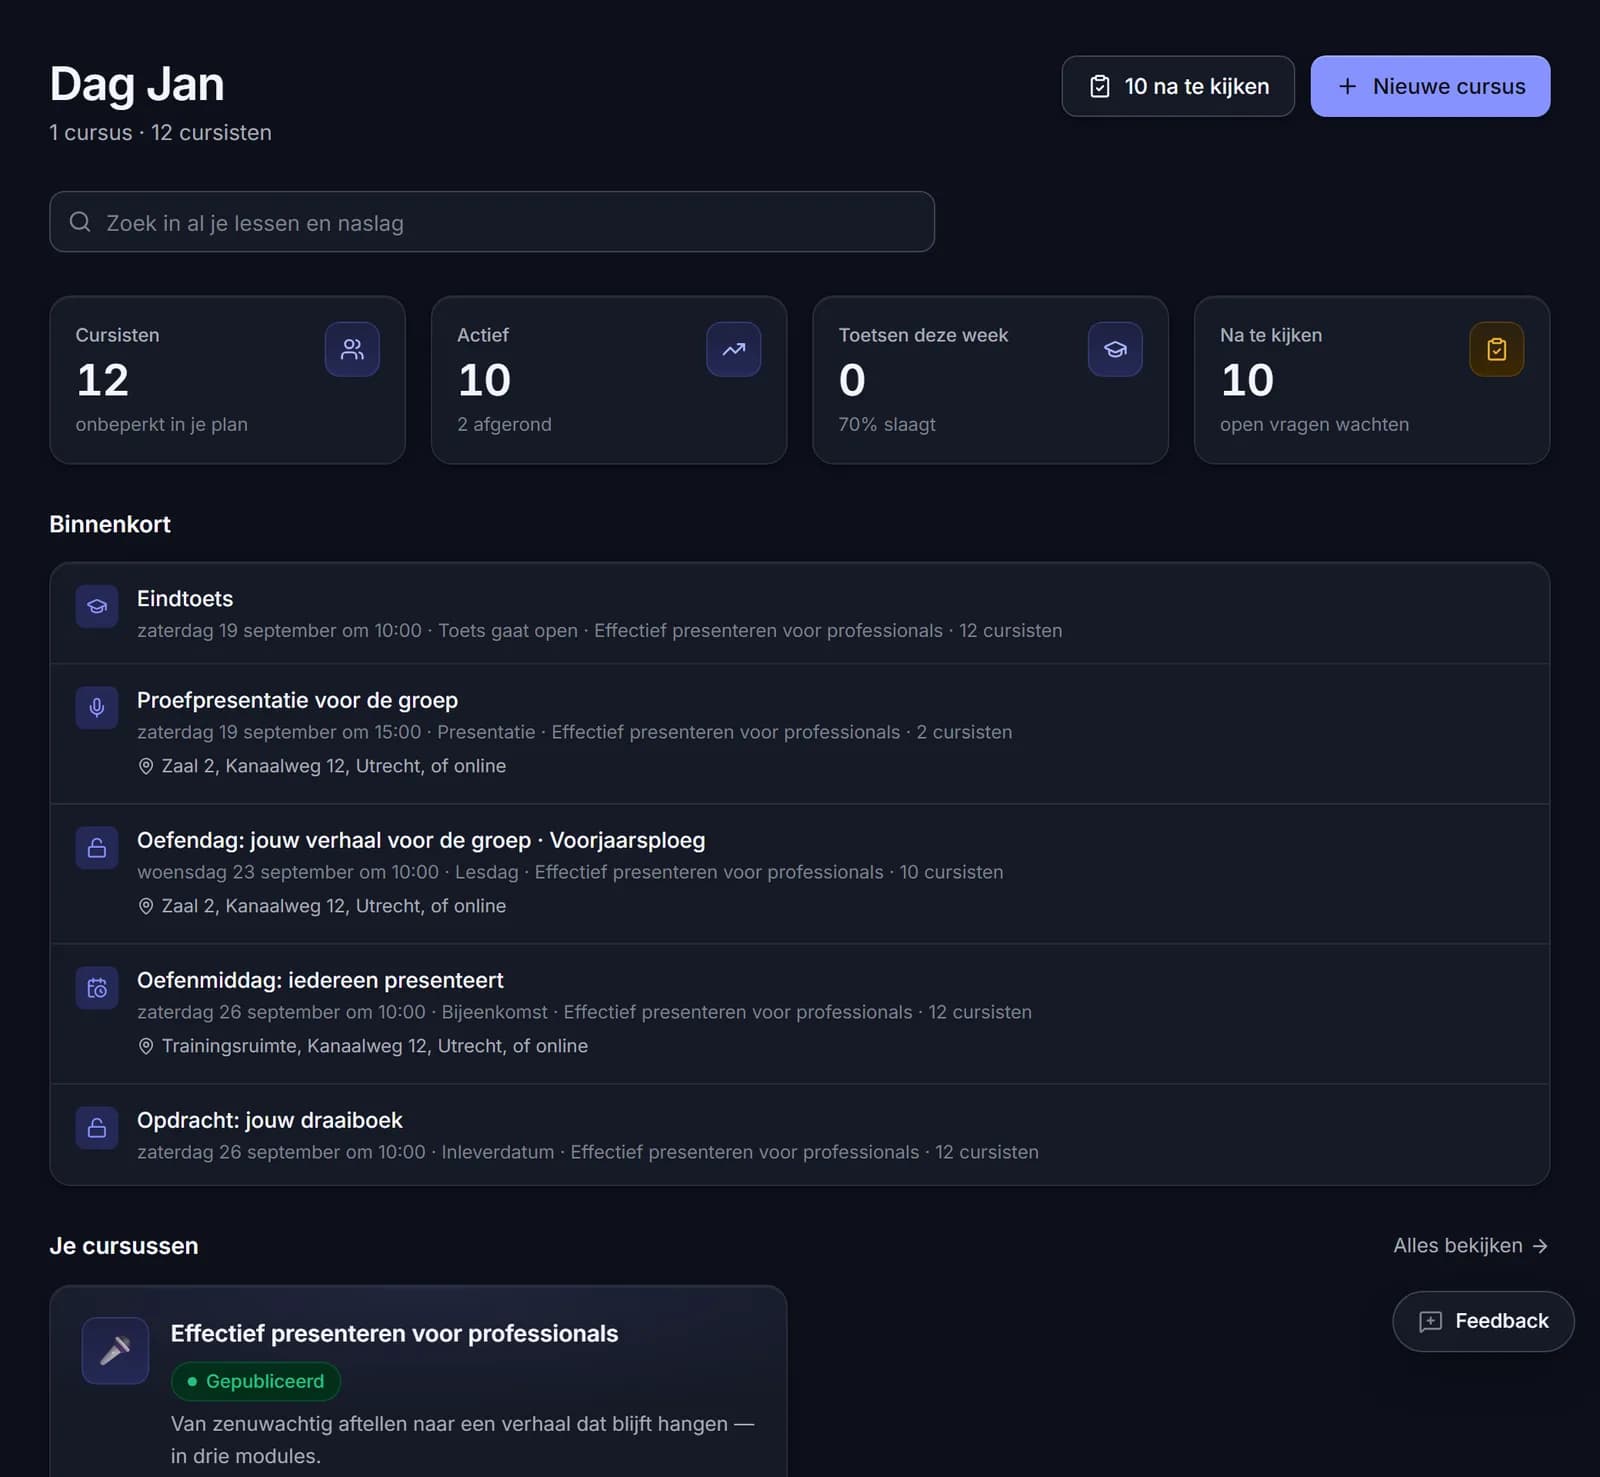This screenshot has width=1600, height=1477.
Task: Click the lock icon beside Opdracht: jouw draaiboek
Action: coord(97,1128)
